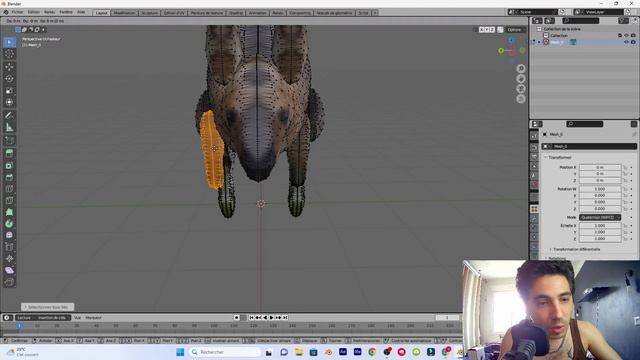Select the Rotate tool in the toolbar
The width and height of the screenshot is (640, 360).
tap(9, 78)
